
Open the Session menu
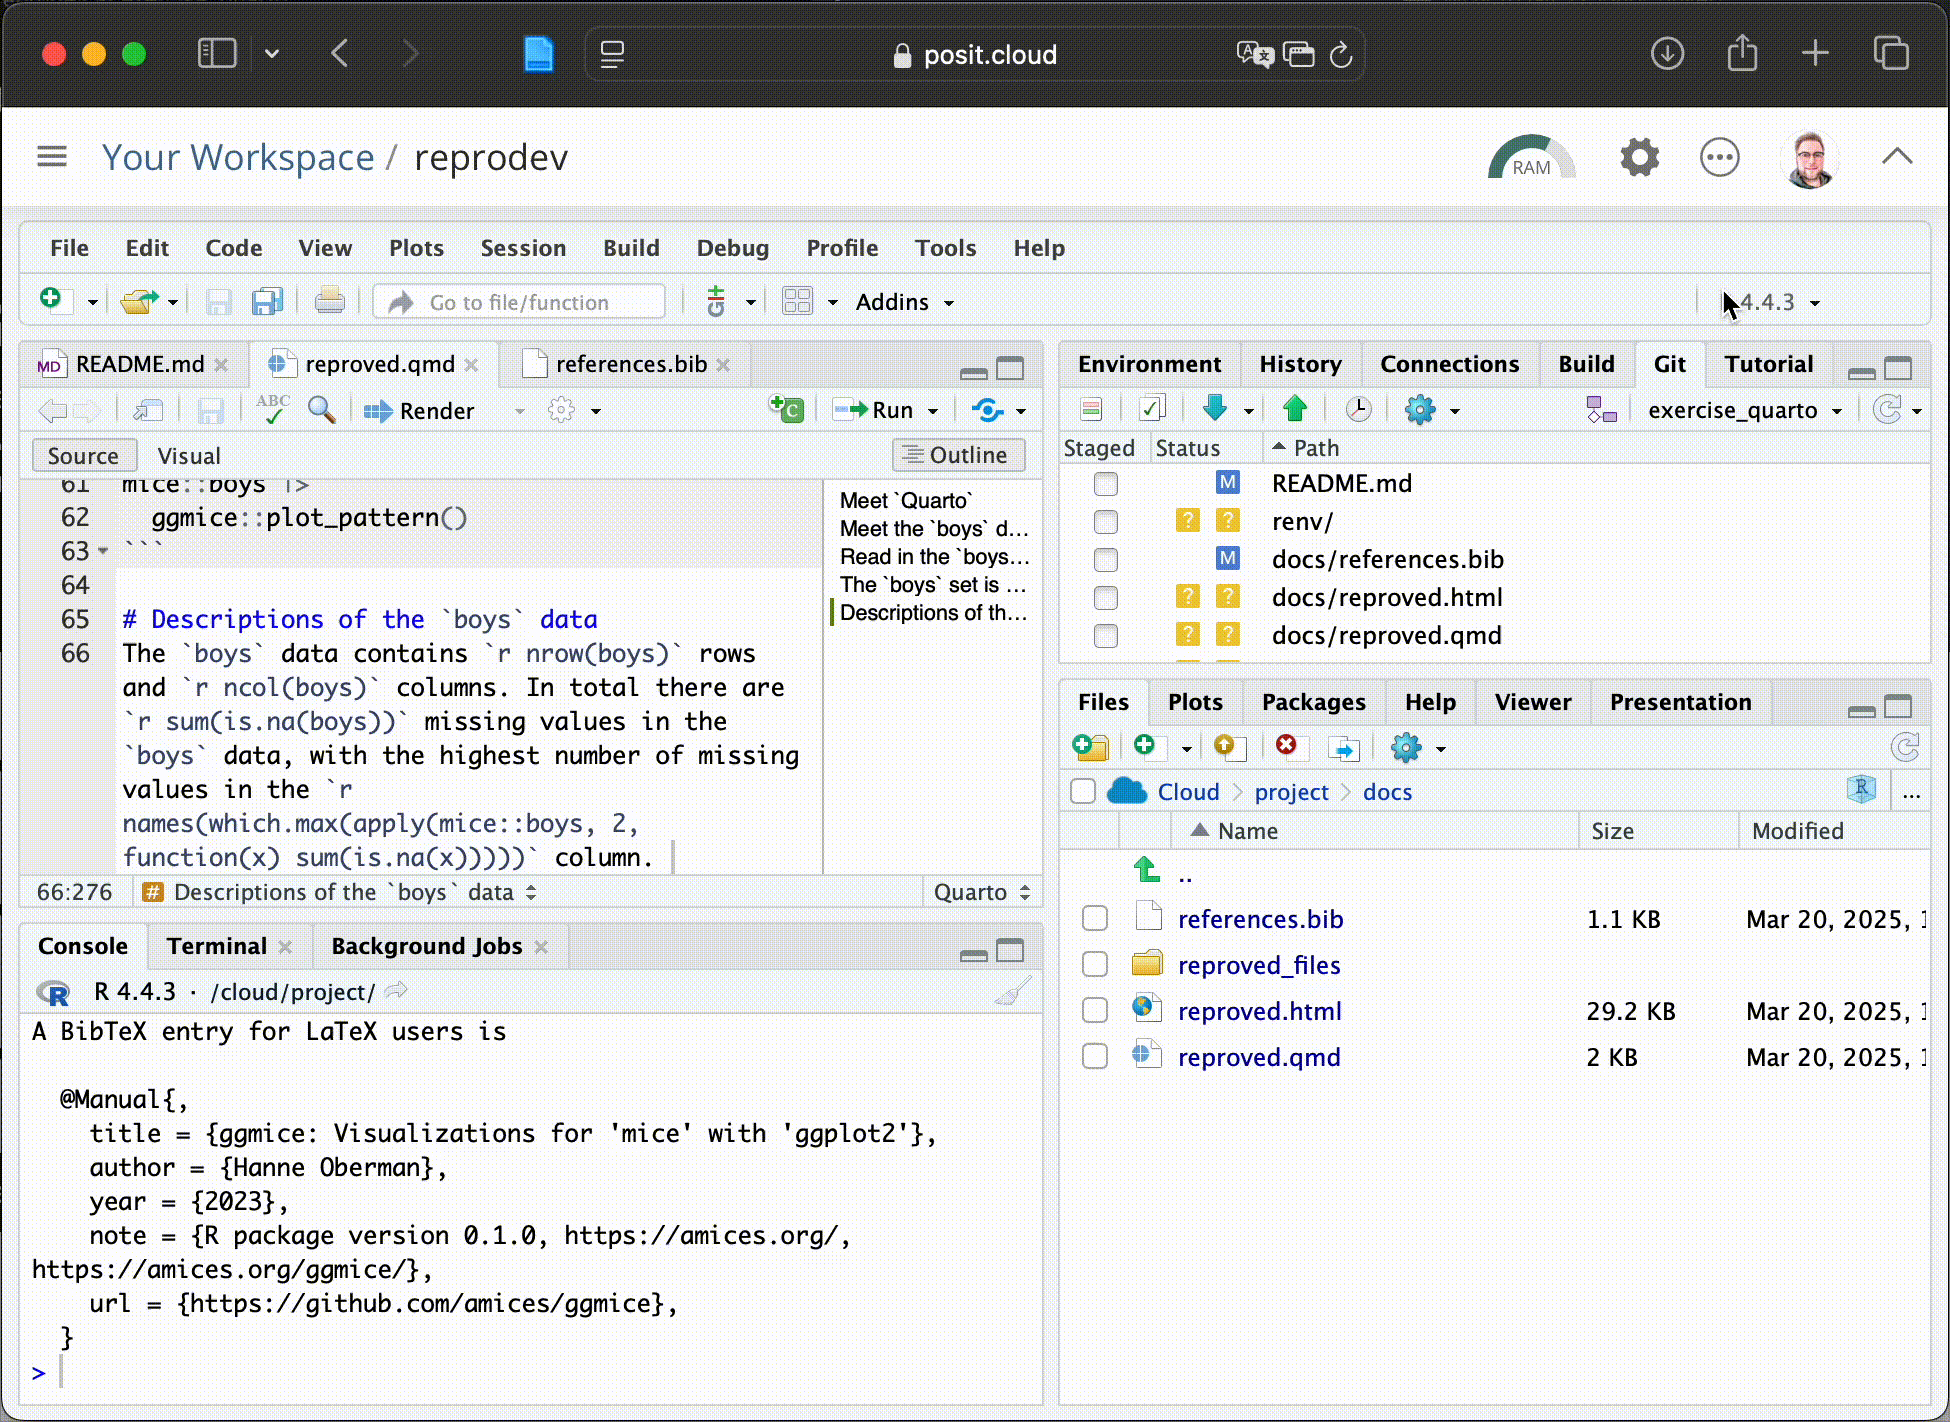(x=523, y=248)
